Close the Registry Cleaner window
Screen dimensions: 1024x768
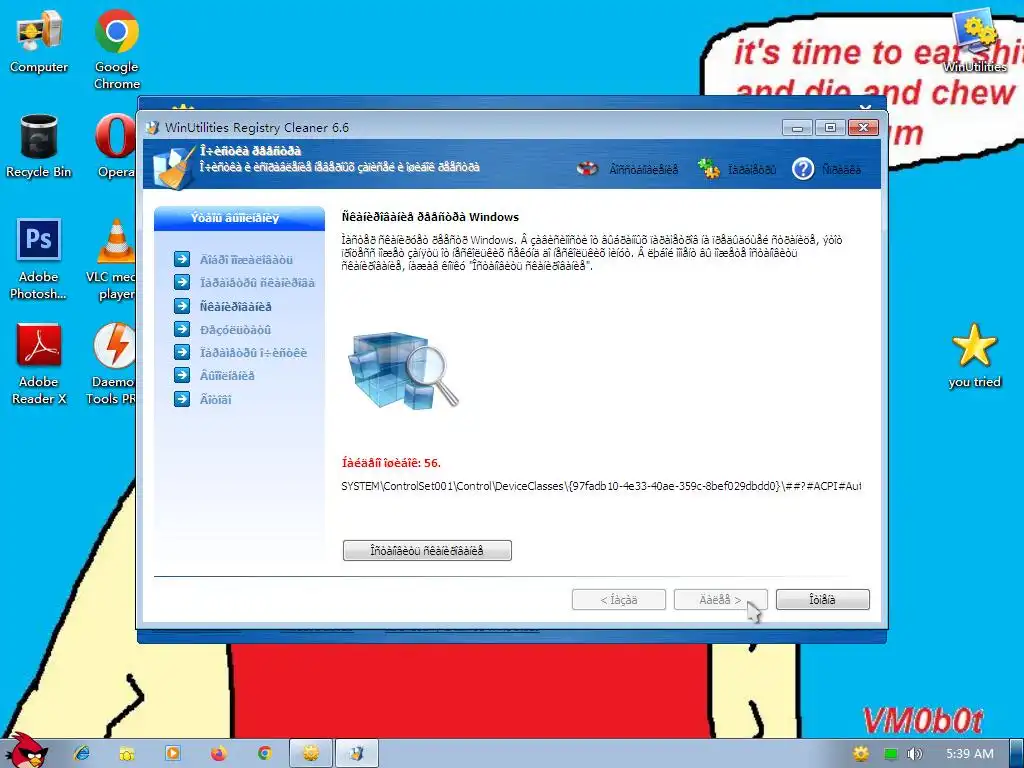(863, 127)
